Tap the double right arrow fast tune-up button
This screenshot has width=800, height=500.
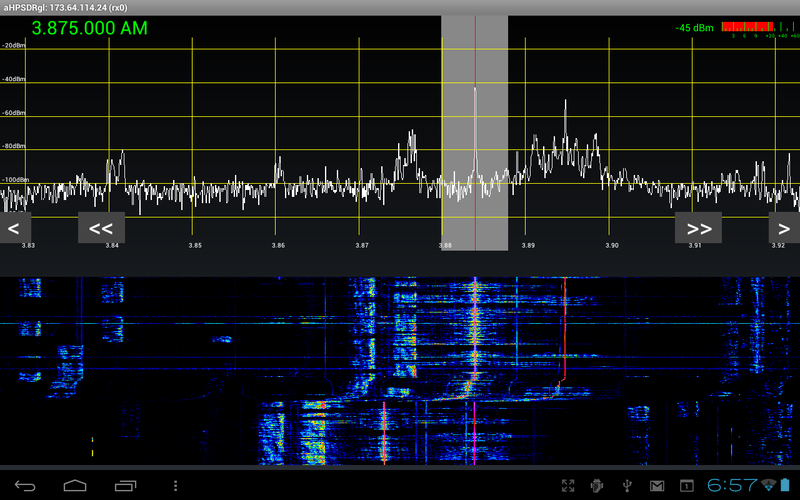698,228
